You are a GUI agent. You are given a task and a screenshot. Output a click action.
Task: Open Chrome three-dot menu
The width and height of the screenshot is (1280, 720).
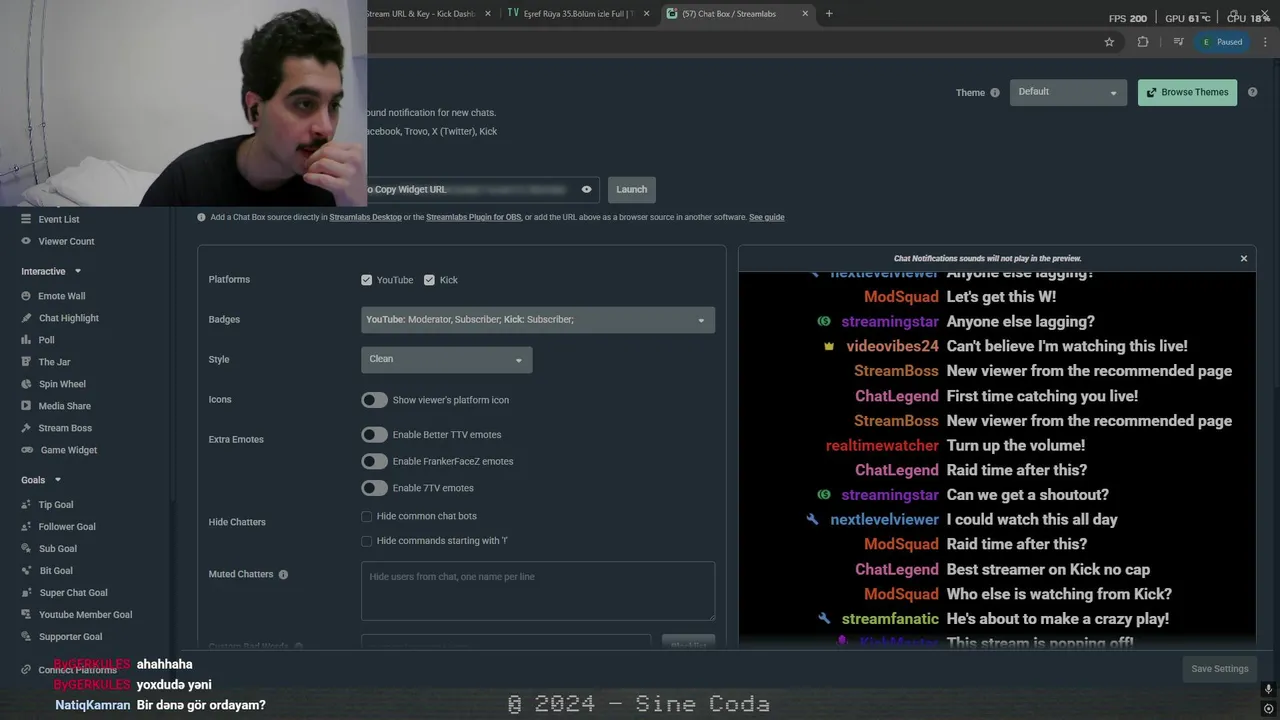[1266, 42]
